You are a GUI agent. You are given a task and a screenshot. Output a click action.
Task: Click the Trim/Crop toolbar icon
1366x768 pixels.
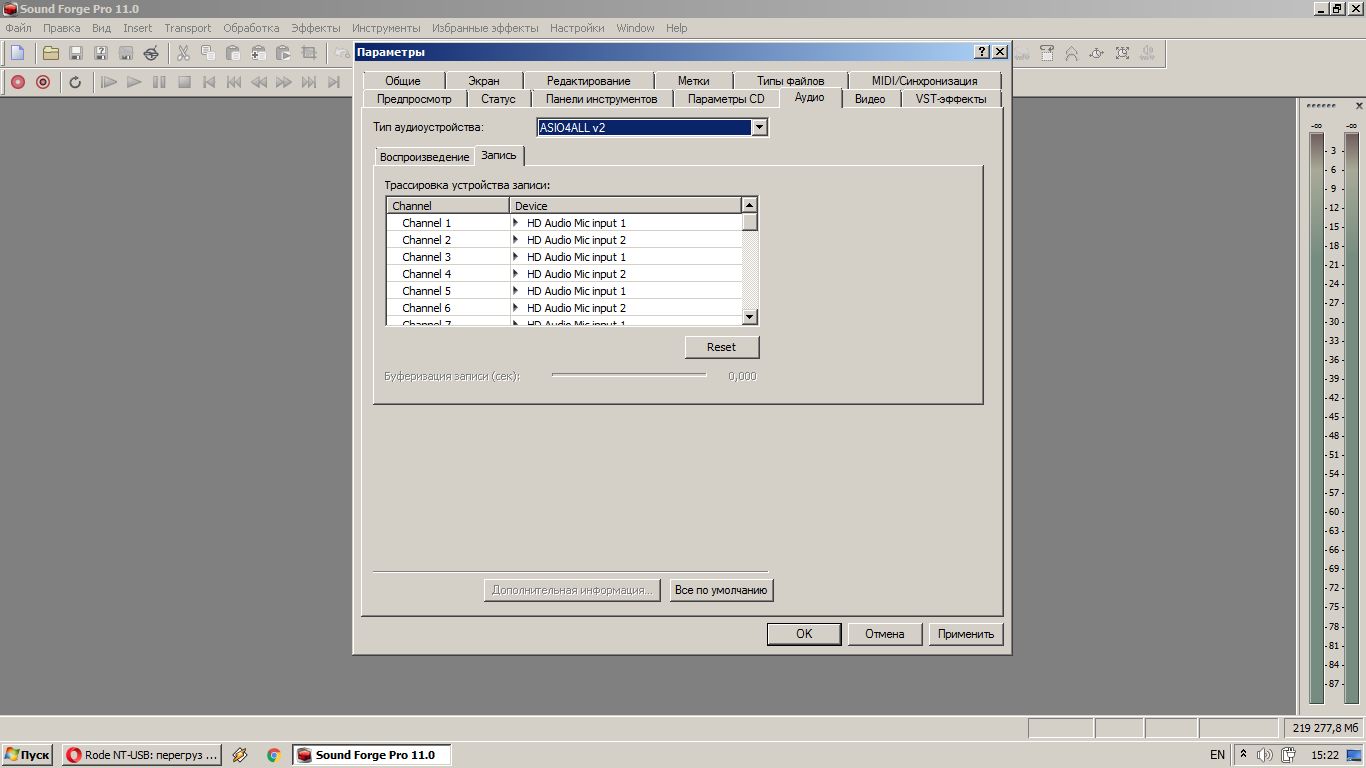(309, 53)
